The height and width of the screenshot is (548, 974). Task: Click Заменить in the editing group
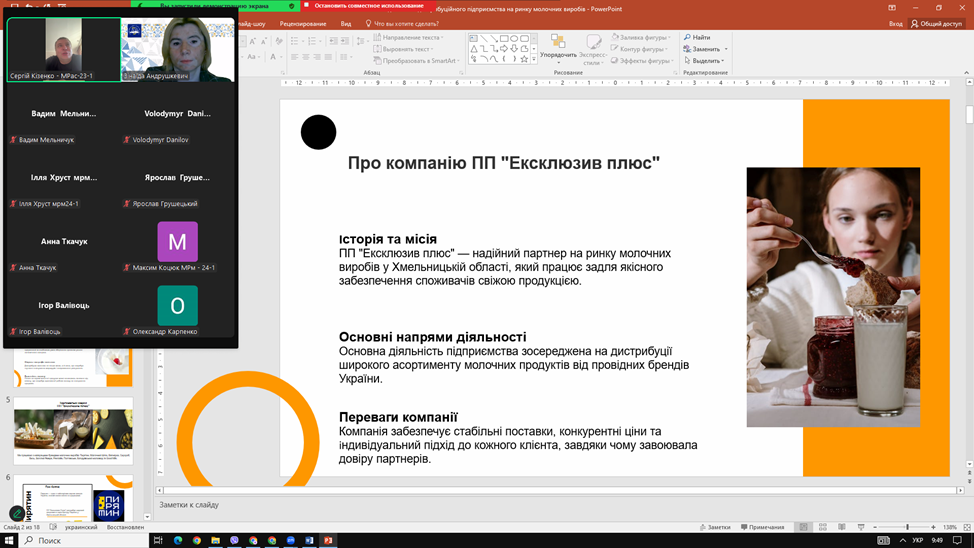pos(702,49)
